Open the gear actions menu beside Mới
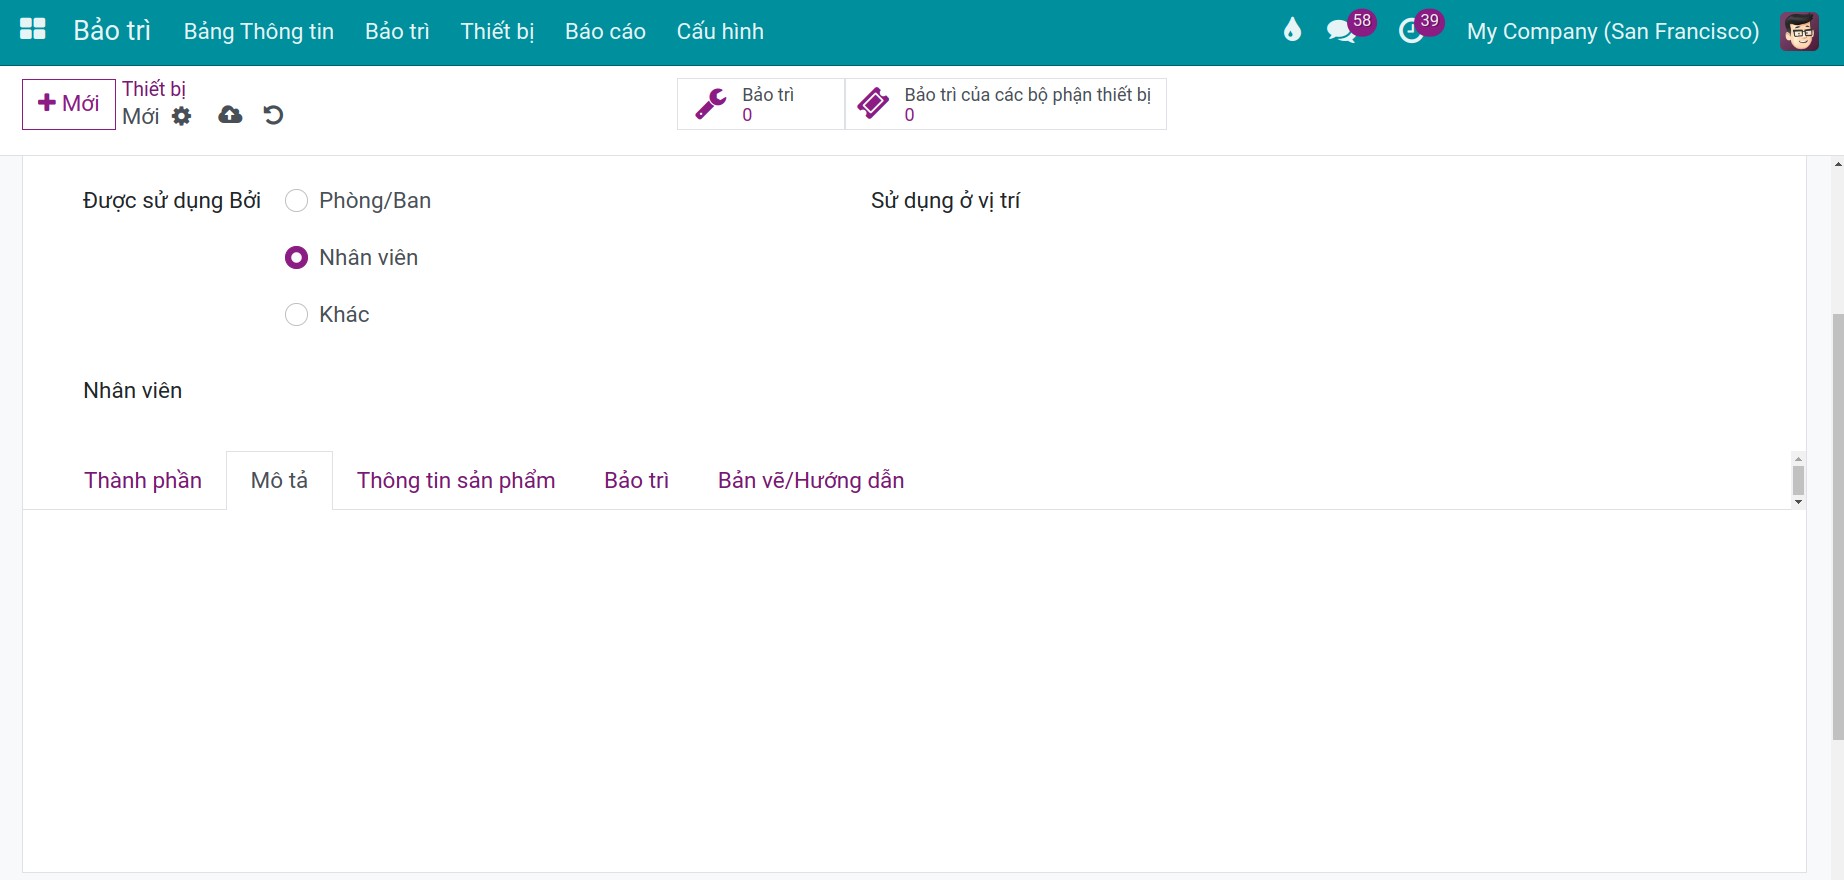 (181, 116)
